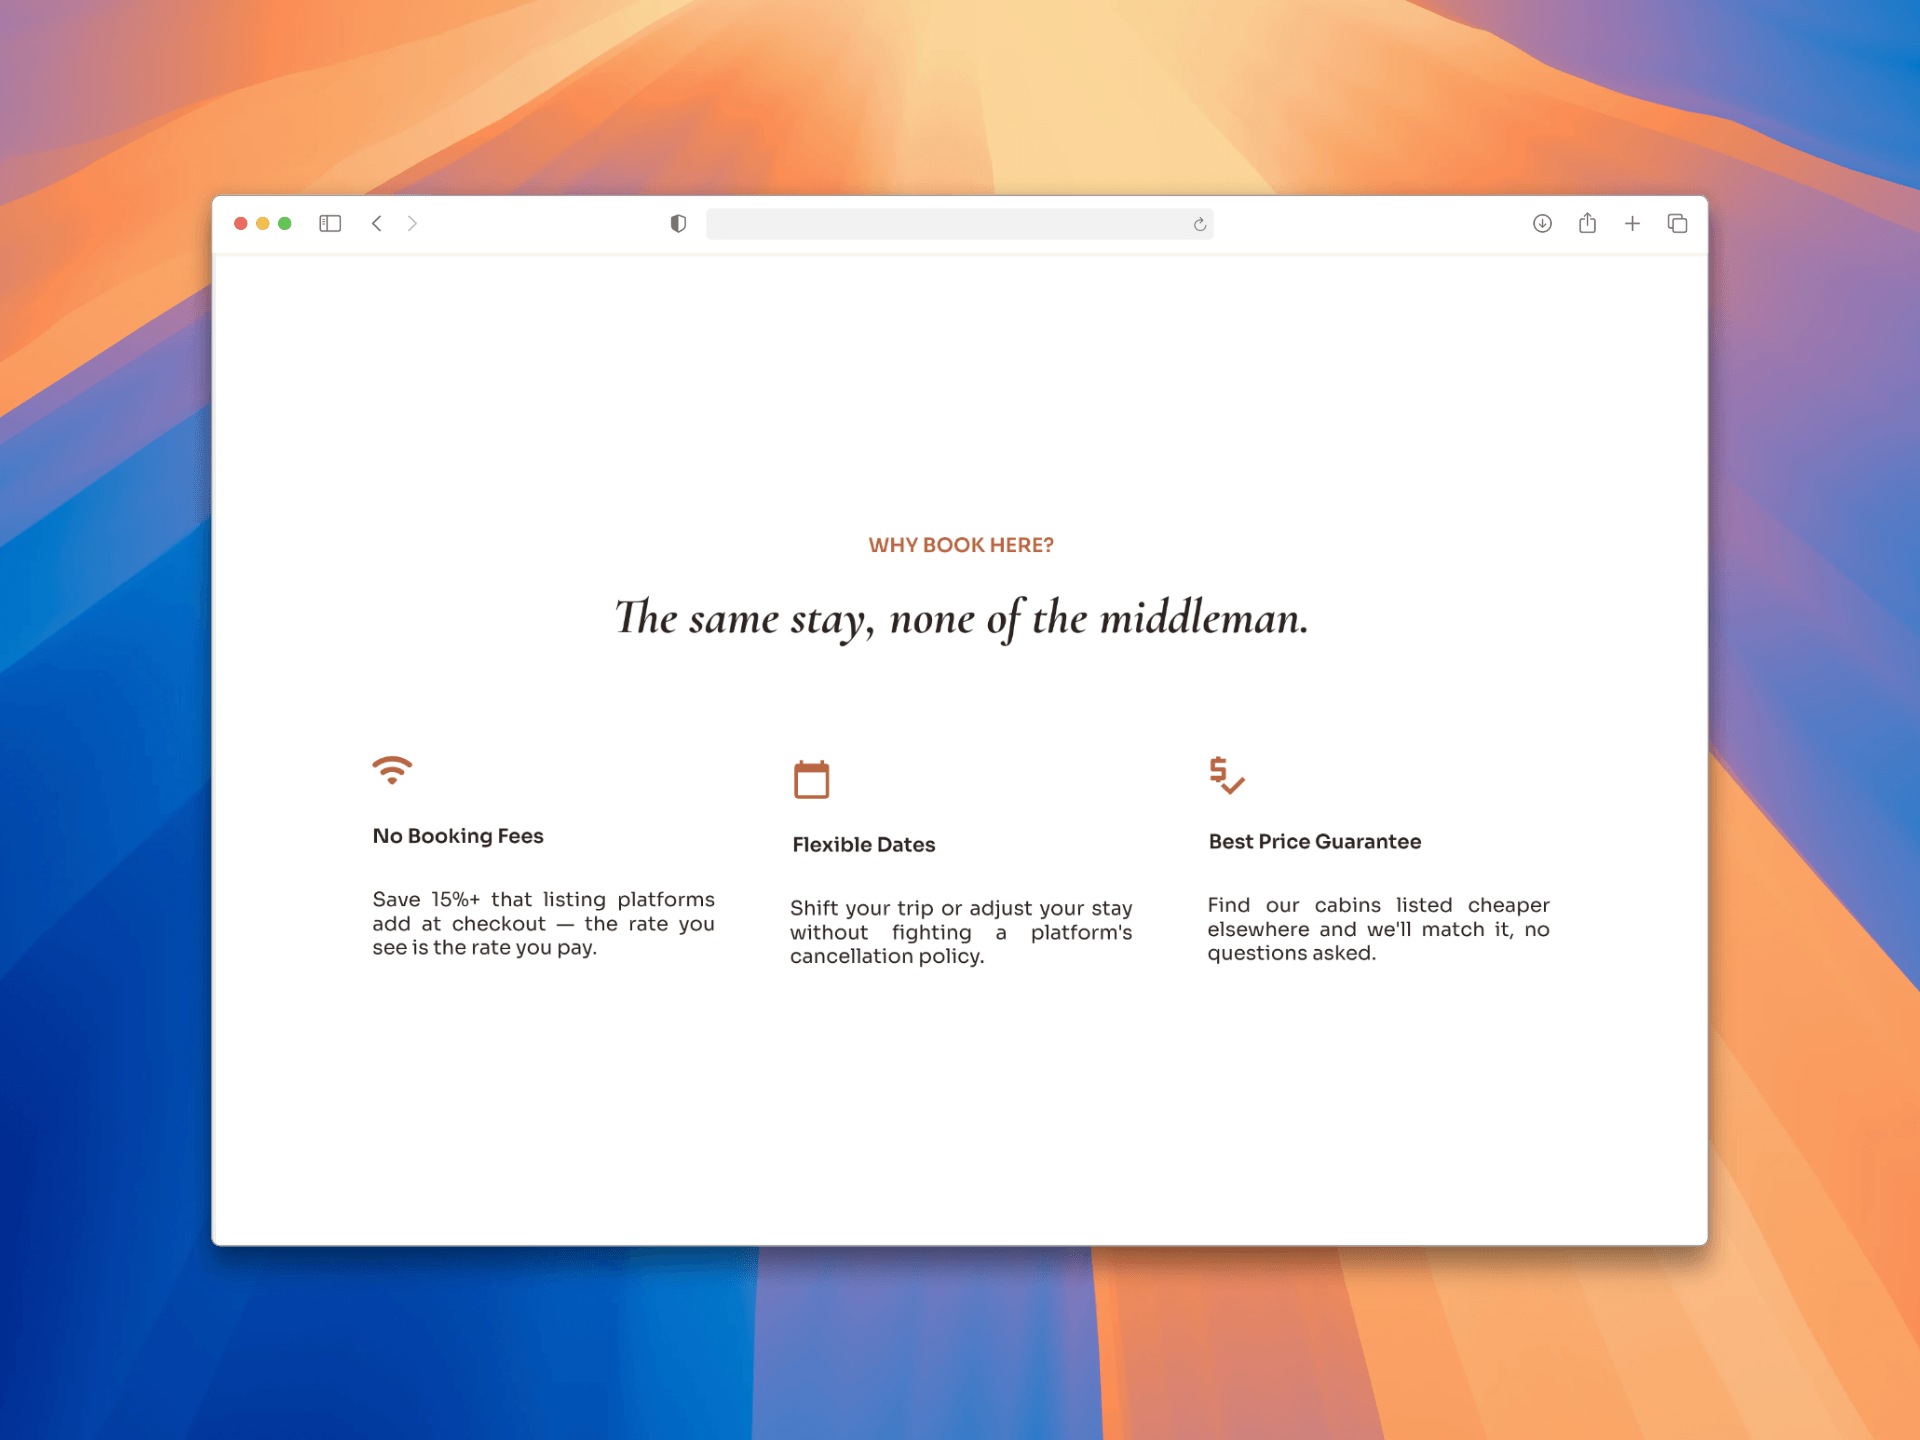Click the 'Shift your trip or adjust' paragraph
1920x1440 pixels.
(x=961, y=932)
